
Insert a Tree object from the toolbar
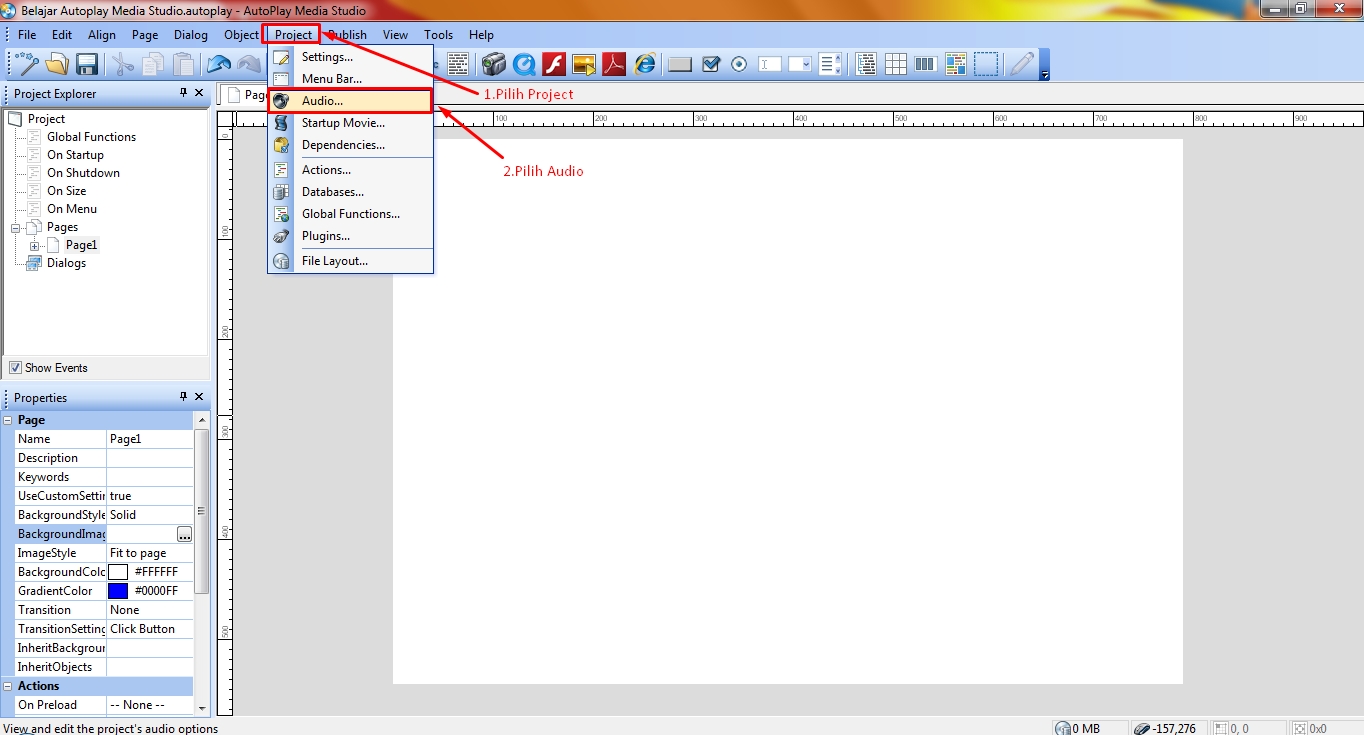click(x=866, y=65)
